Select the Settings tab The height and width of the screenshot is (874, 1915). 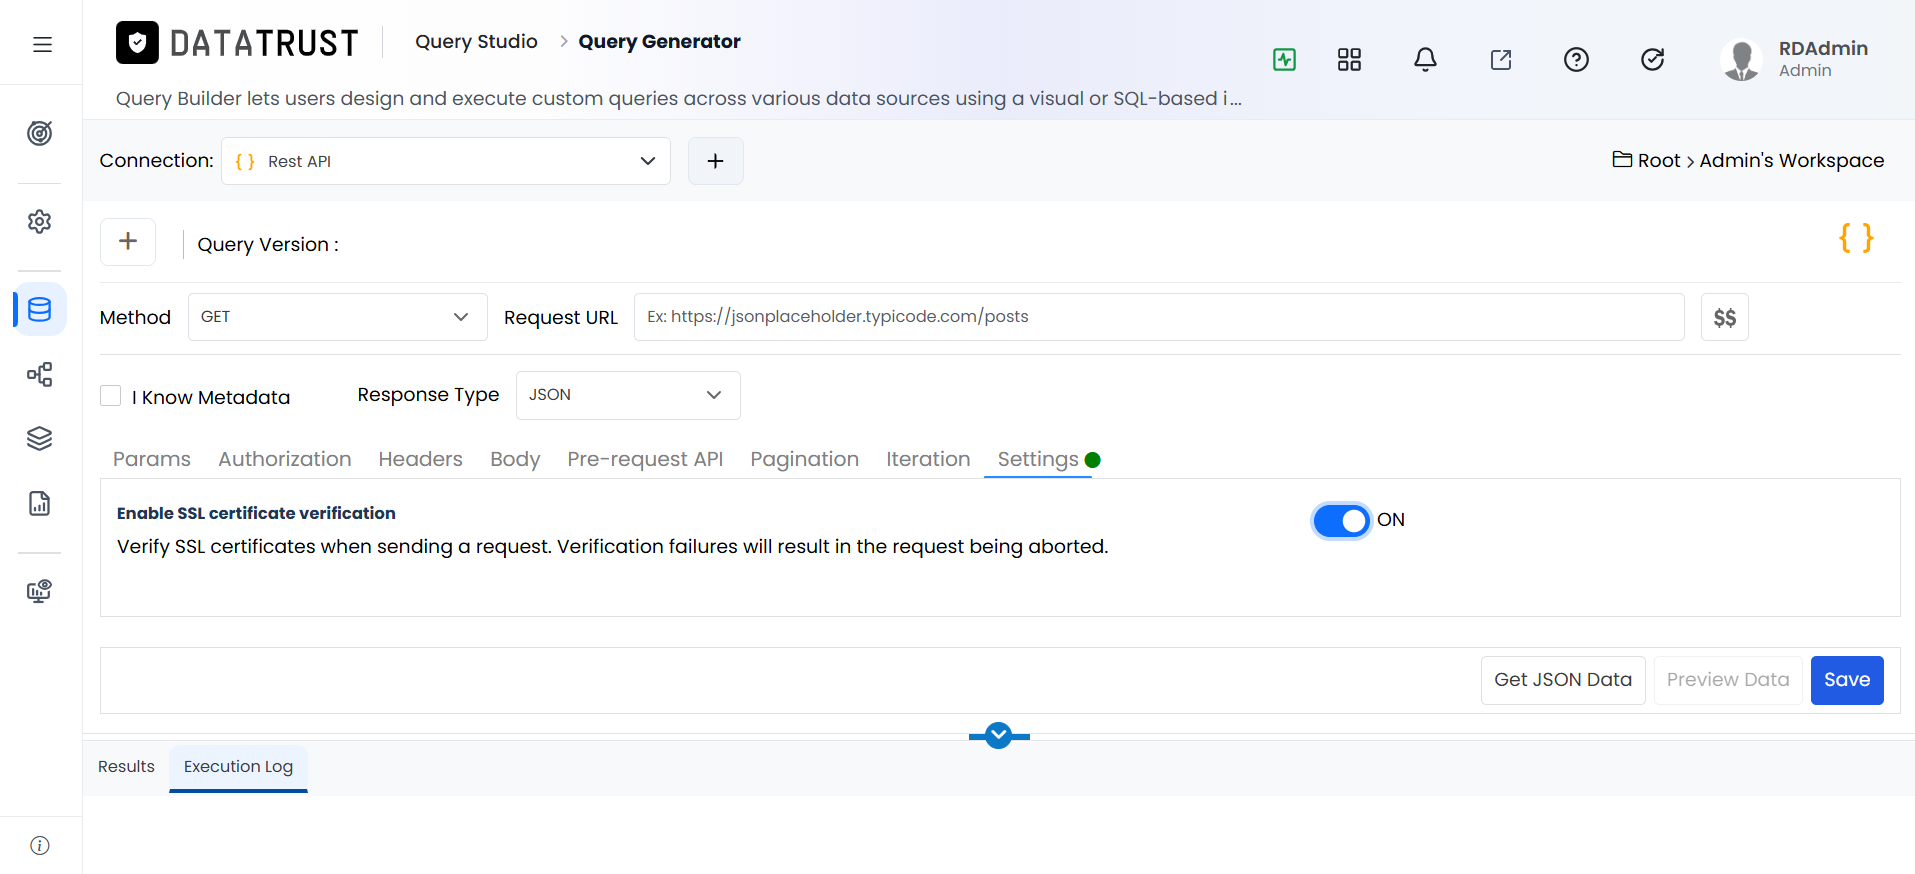click(x=1038, y=459)
